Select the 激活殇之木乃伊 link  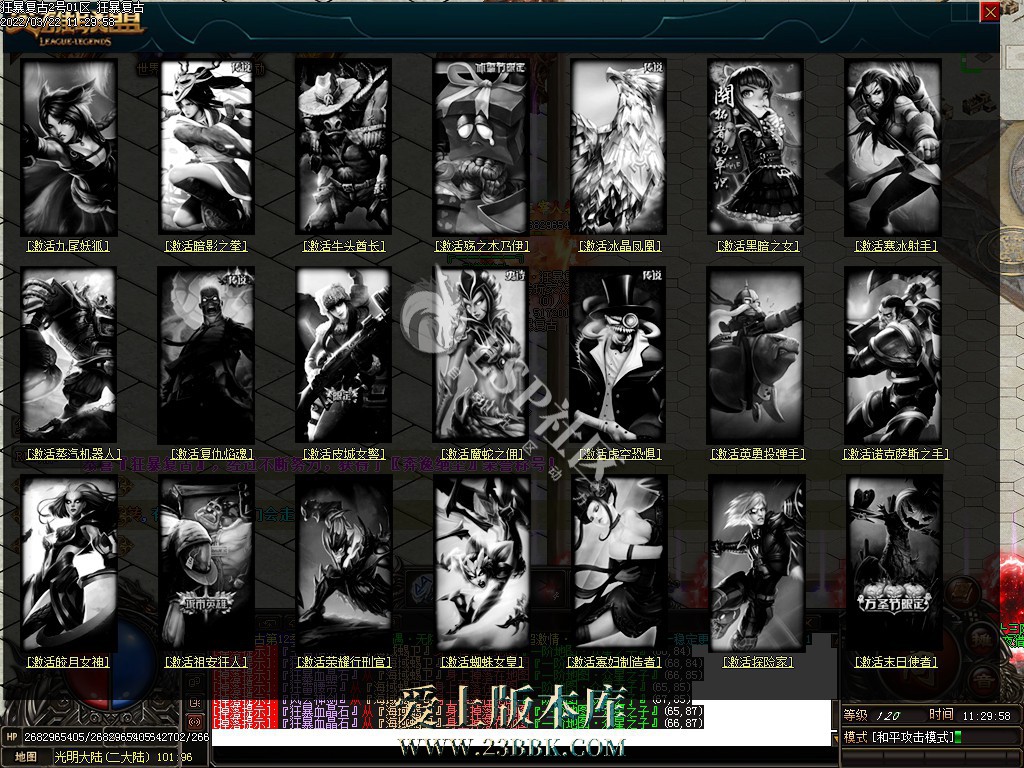(482, 246)
